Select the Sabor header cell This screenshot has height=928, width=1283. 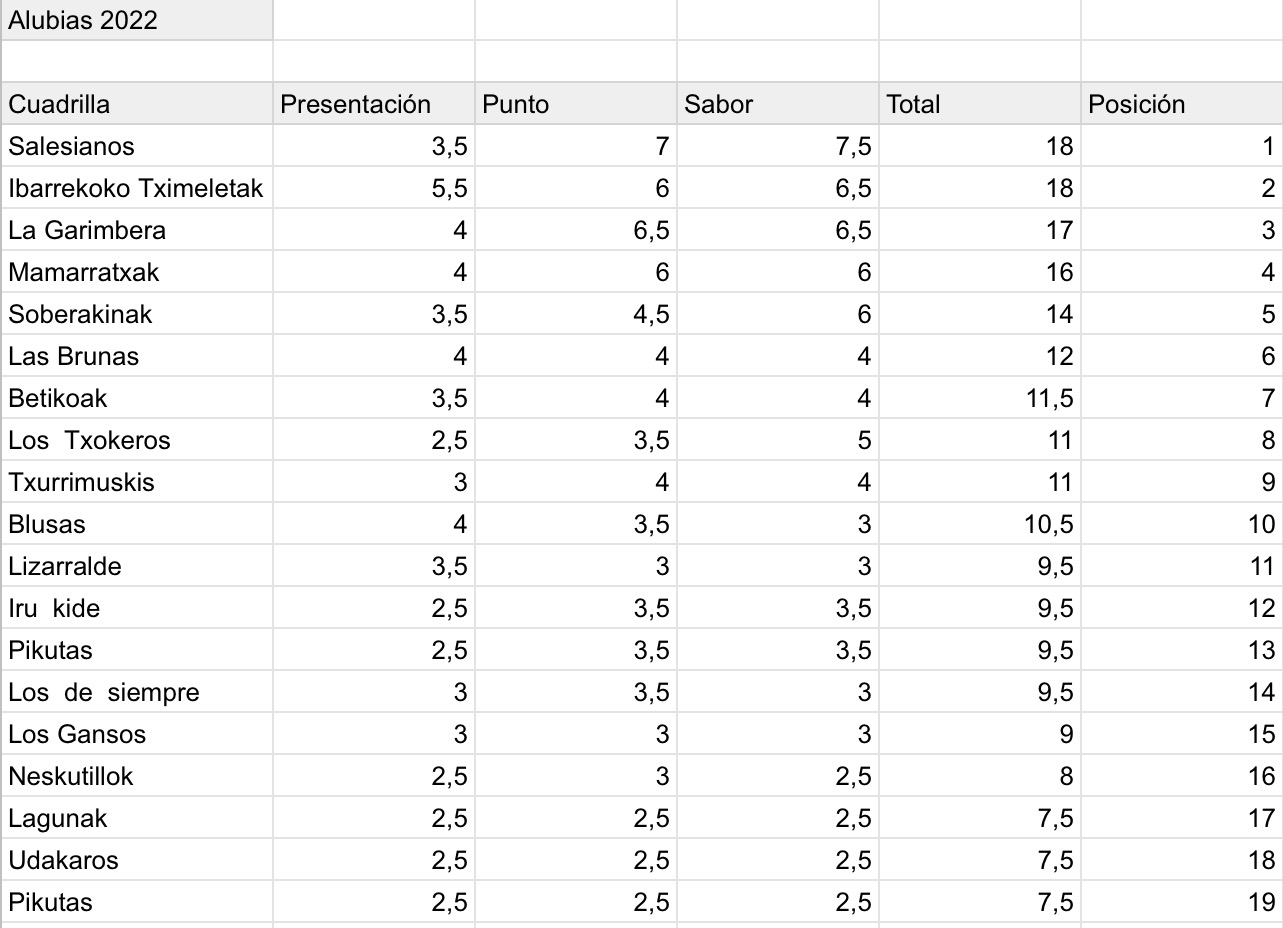pos(778,104)
